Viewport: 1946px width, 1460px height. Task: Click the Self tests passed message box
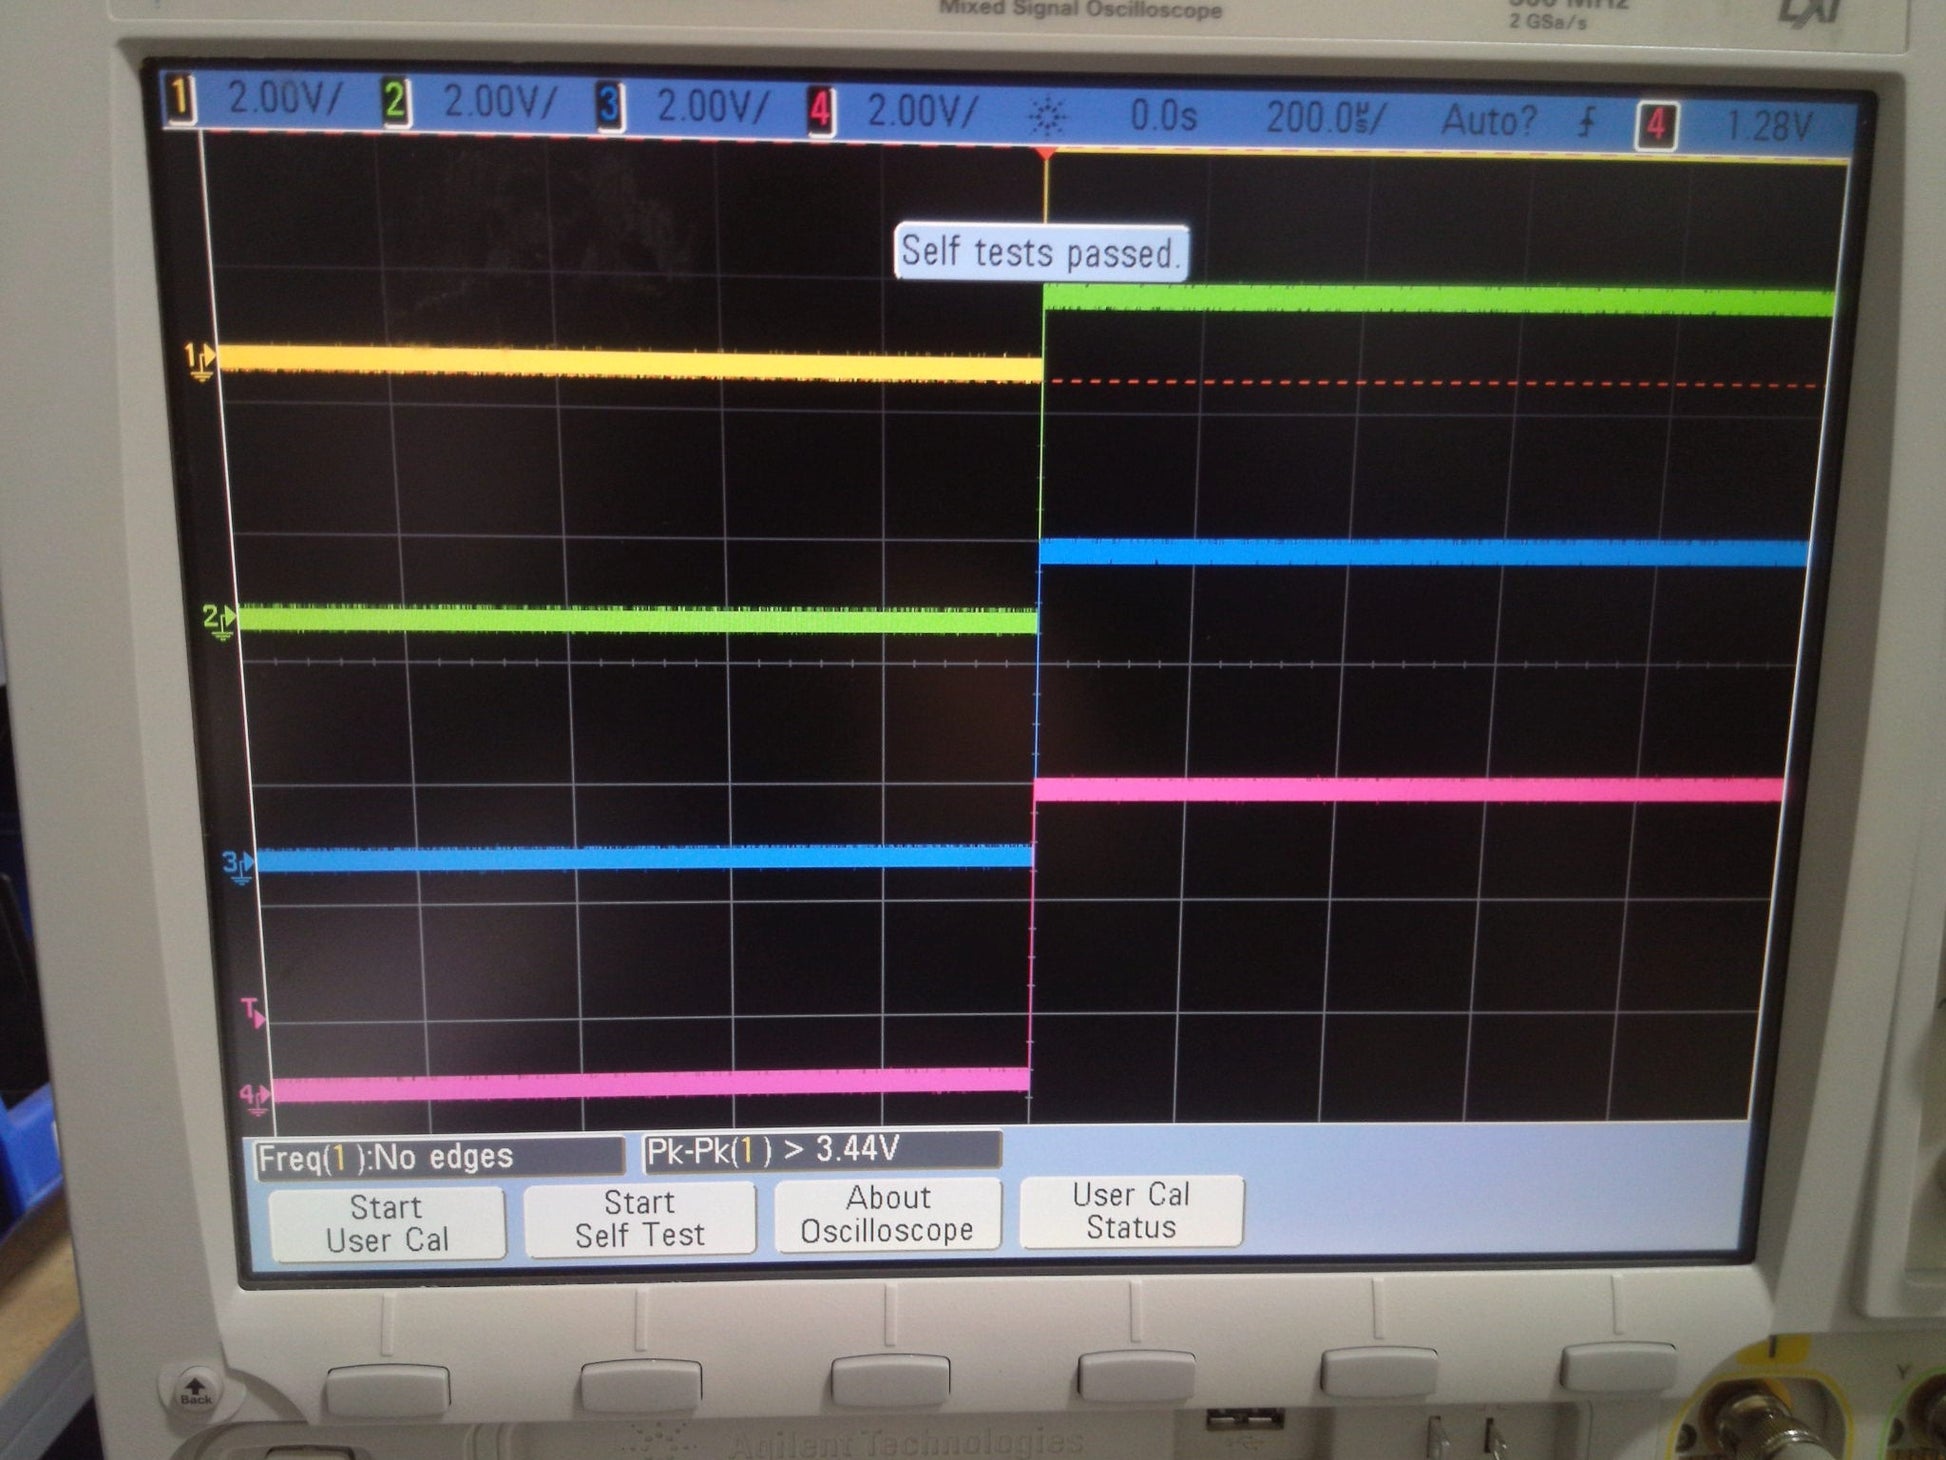(1041, 252)
